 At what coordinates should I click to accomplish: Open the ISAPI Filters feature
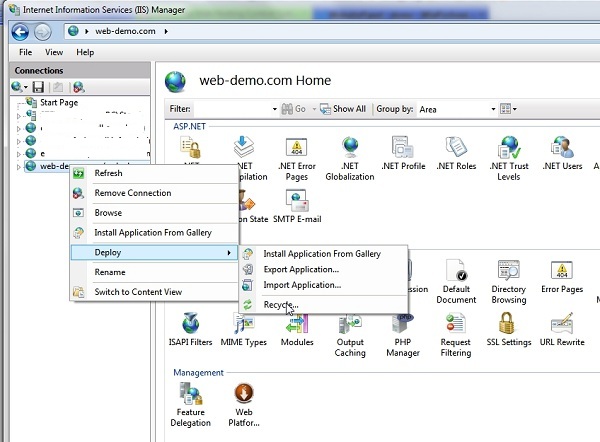(190, 330)
